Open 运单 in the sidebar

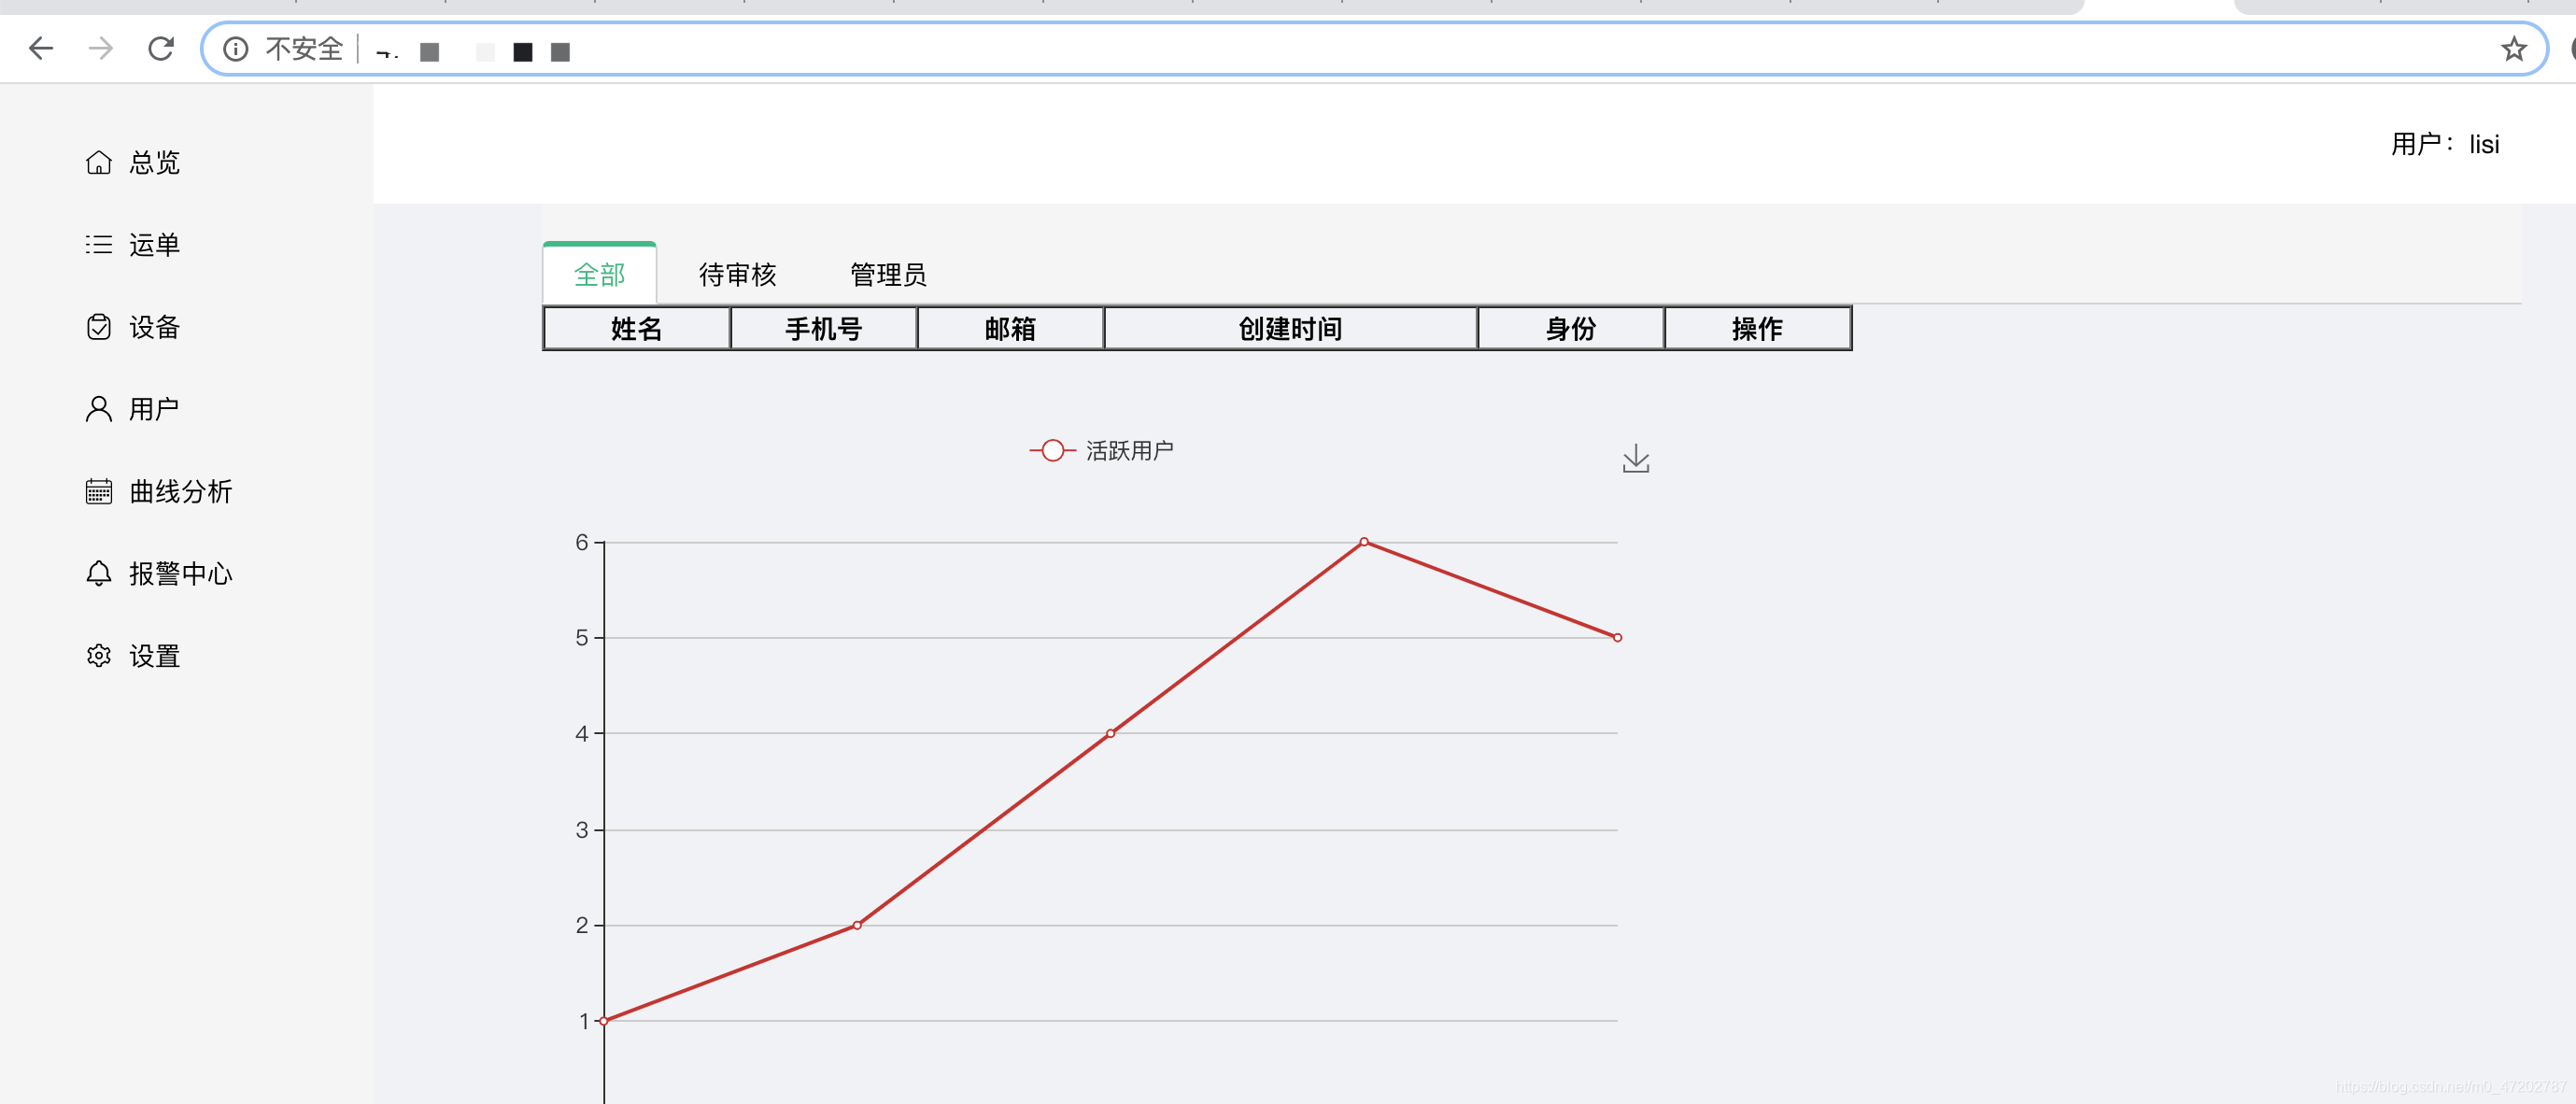coord(154,244)
